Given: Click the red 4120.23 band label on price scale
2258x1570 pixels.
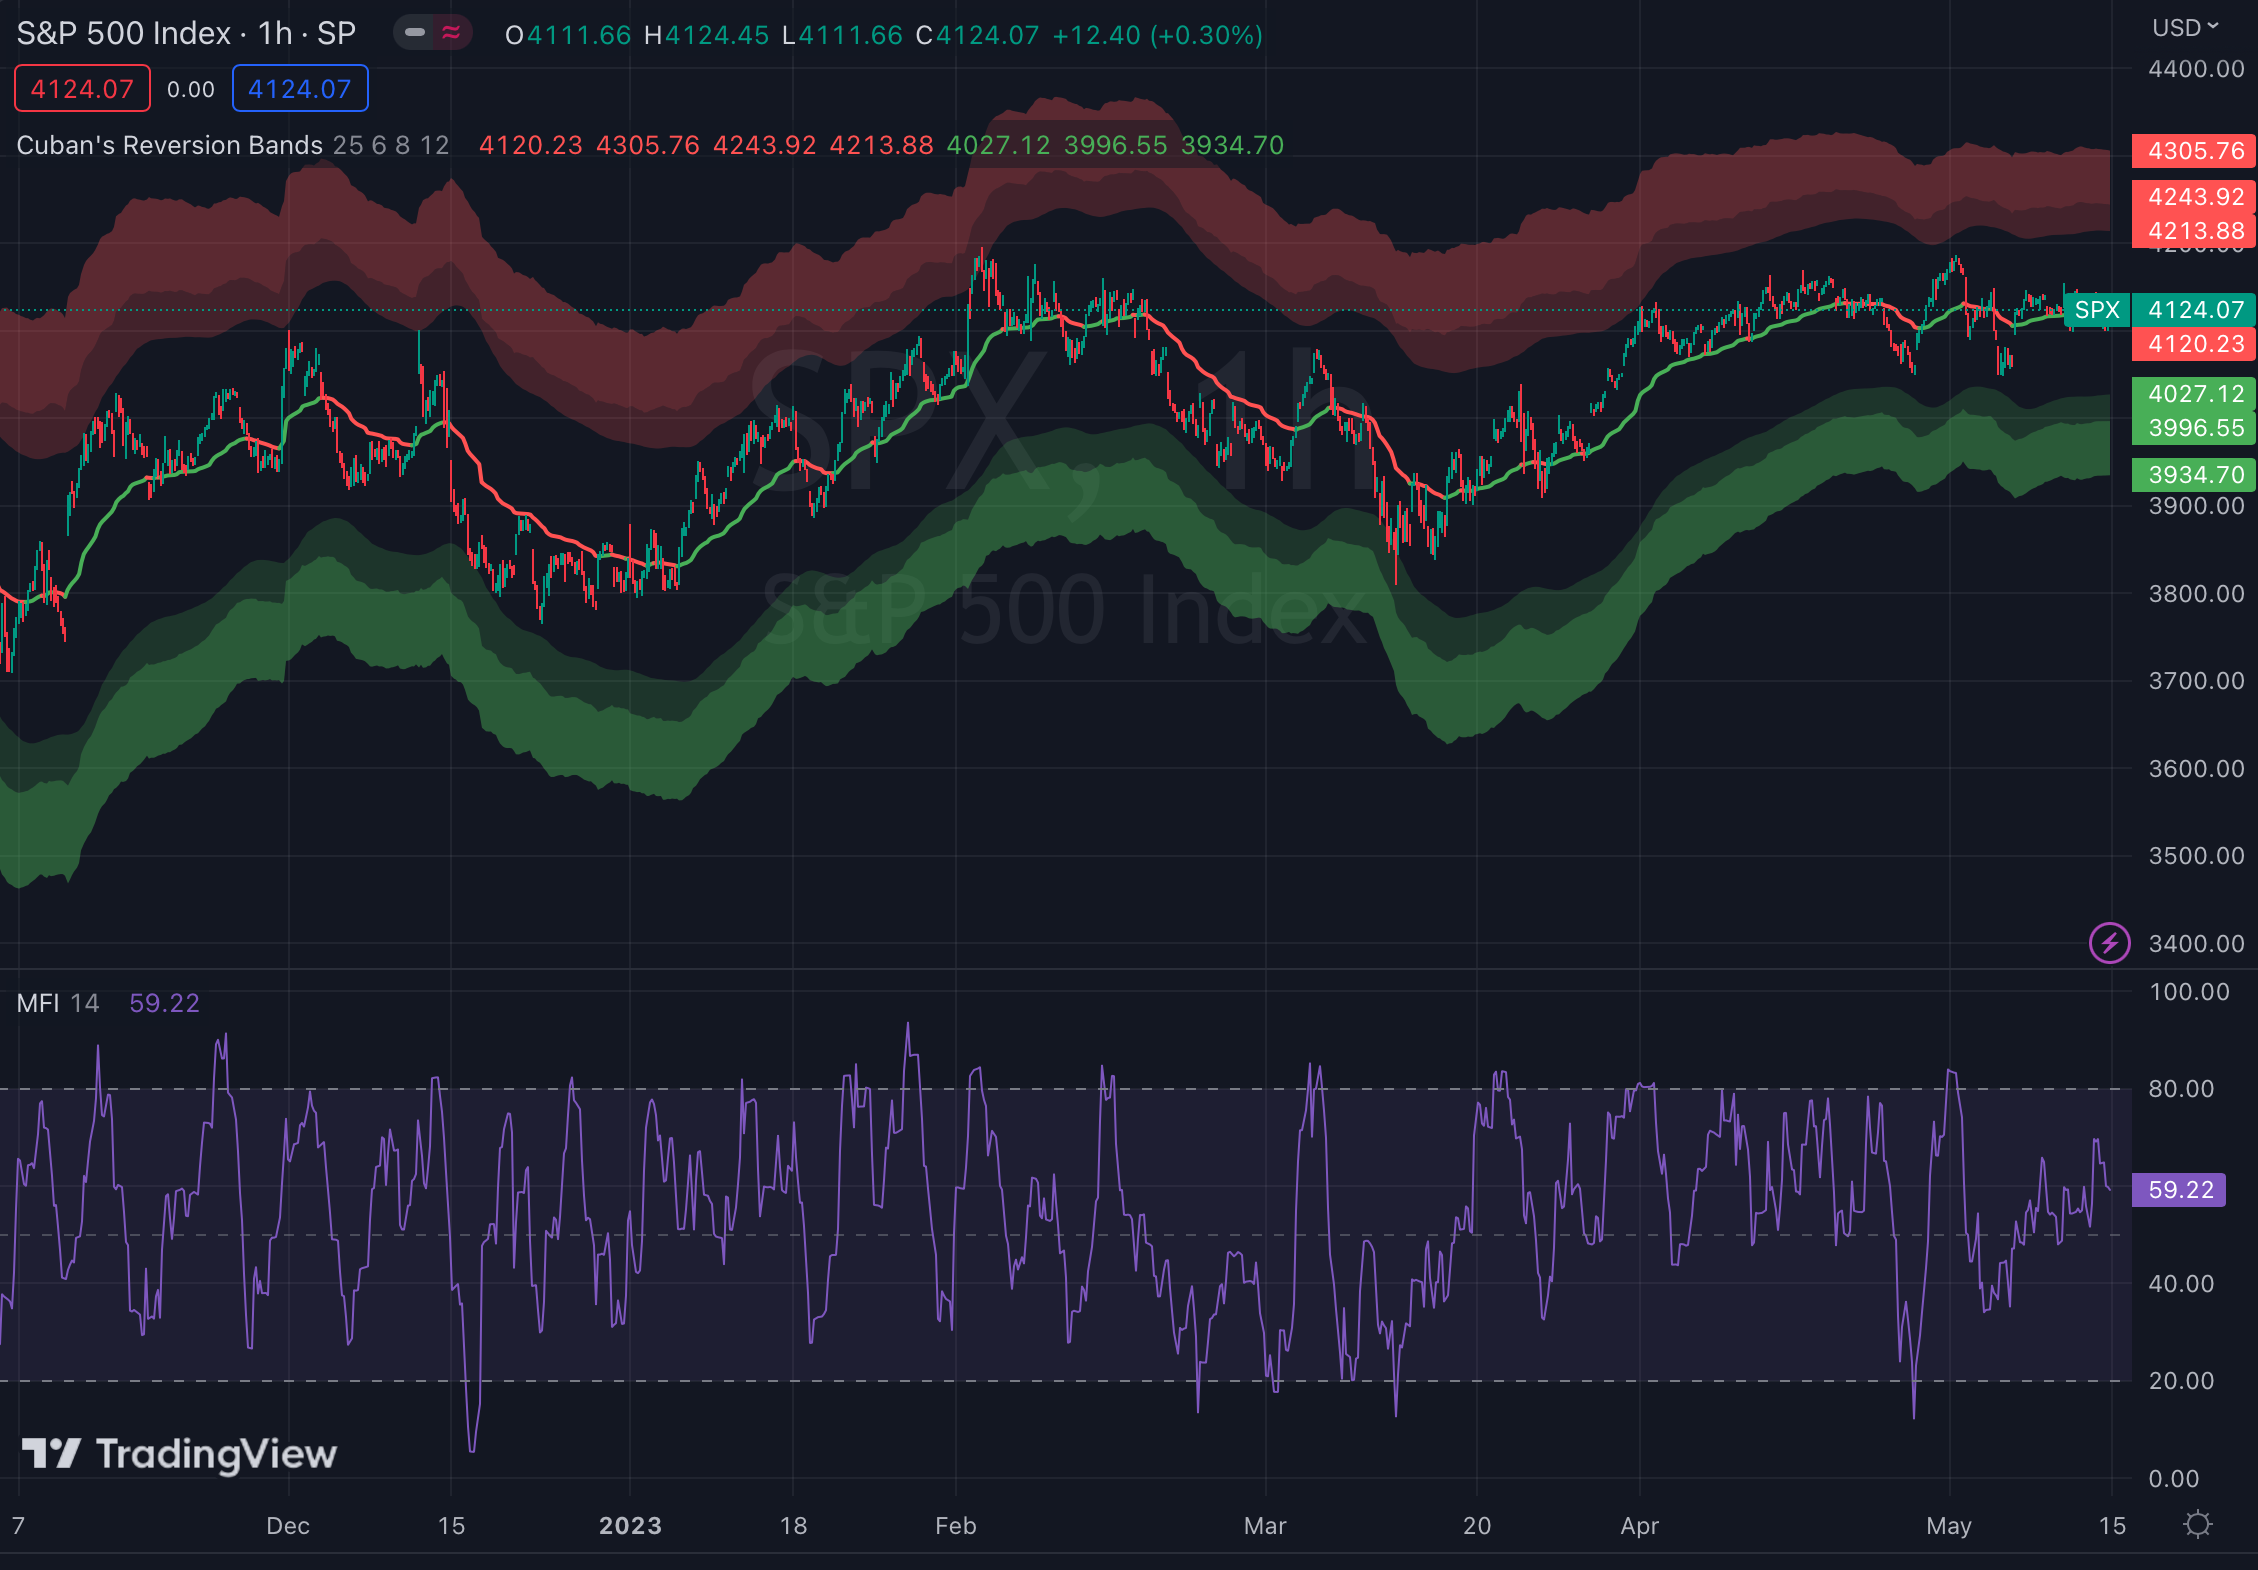Looking at the screenshot, I should (x=2193, y=344).
